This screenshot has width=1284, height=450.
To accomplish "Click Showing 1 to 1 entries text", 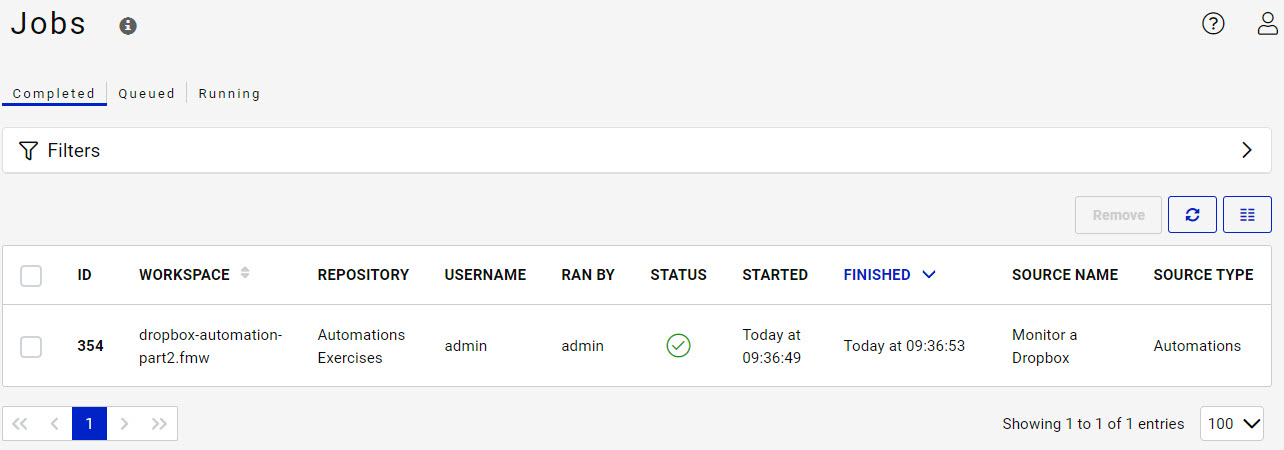I will coord(1093,424).
